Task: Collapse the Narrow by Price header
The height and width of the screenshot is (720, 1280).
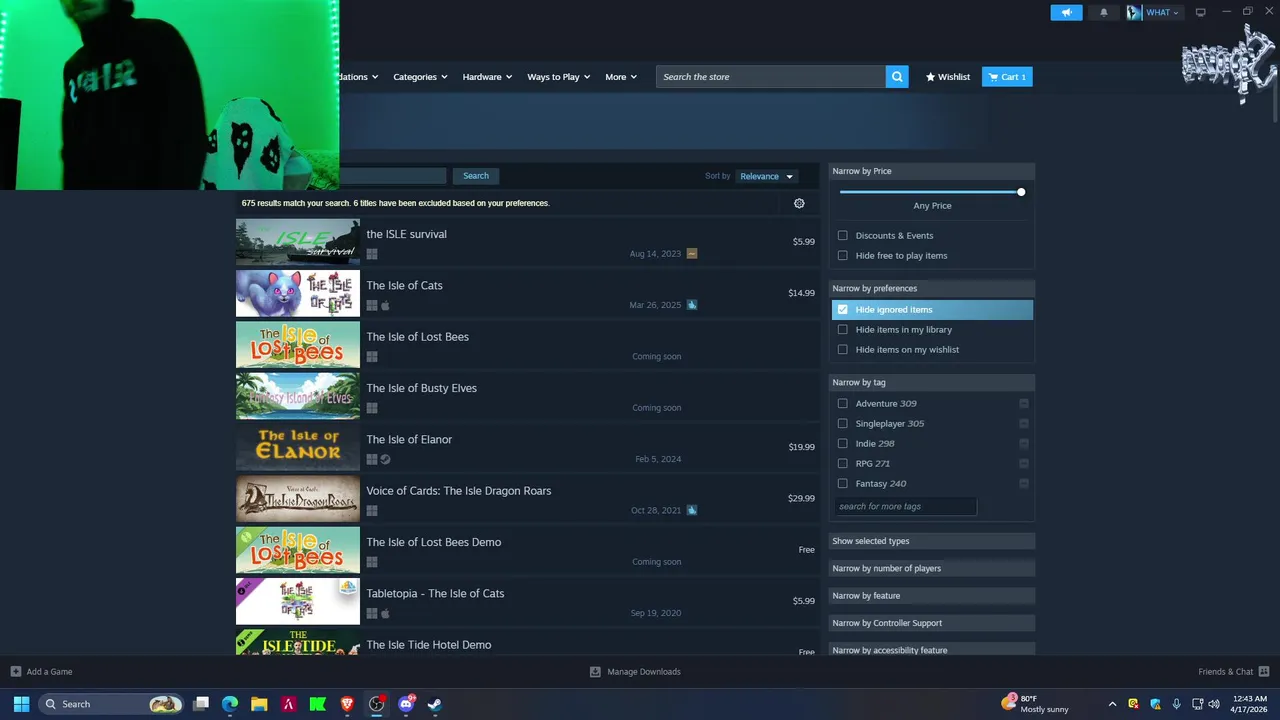Action: (x=932, y=171)
